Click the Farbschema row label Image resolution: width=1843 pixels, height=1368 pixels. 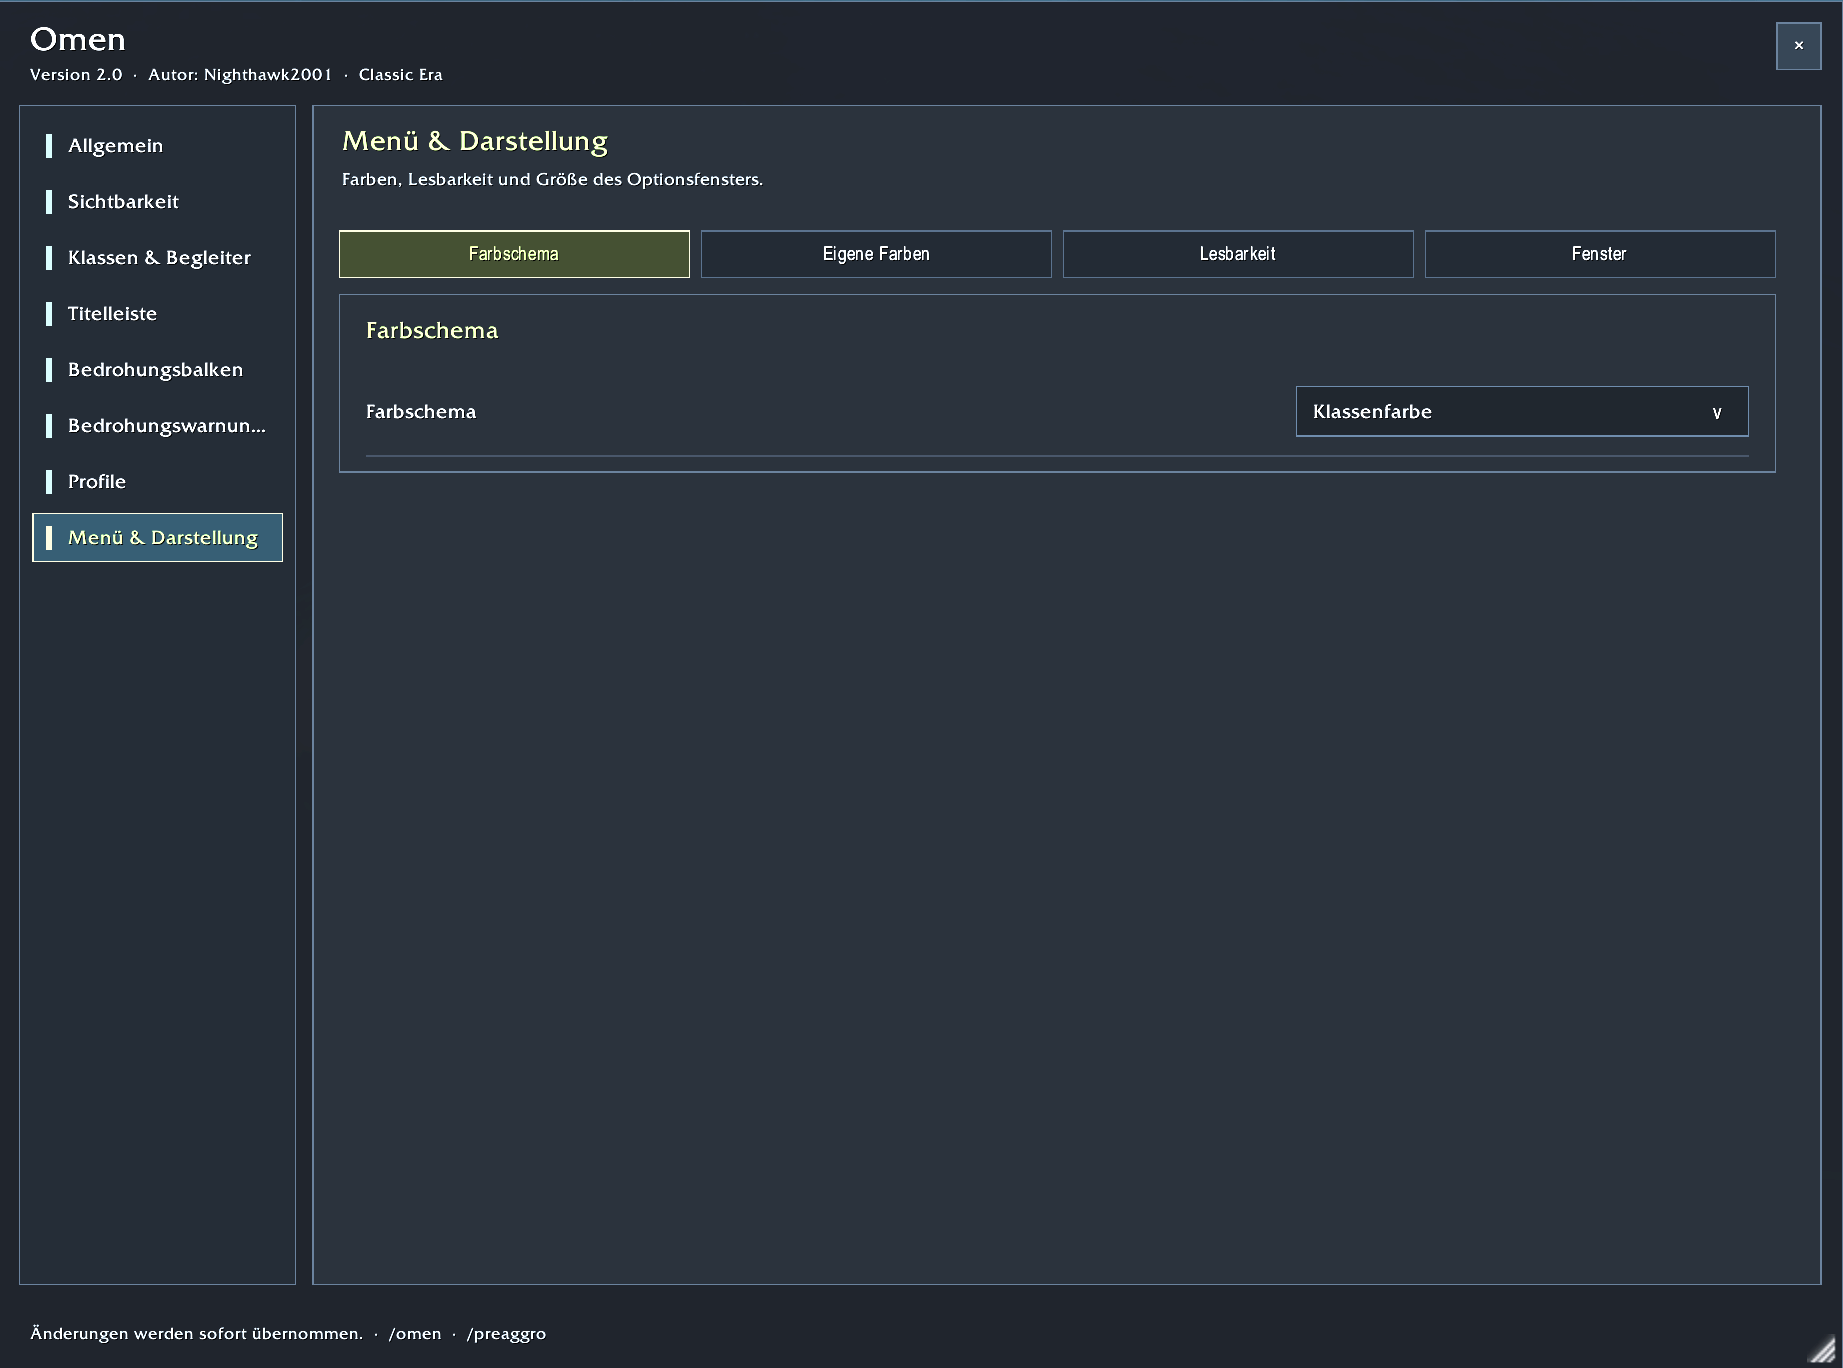[421, 412]
